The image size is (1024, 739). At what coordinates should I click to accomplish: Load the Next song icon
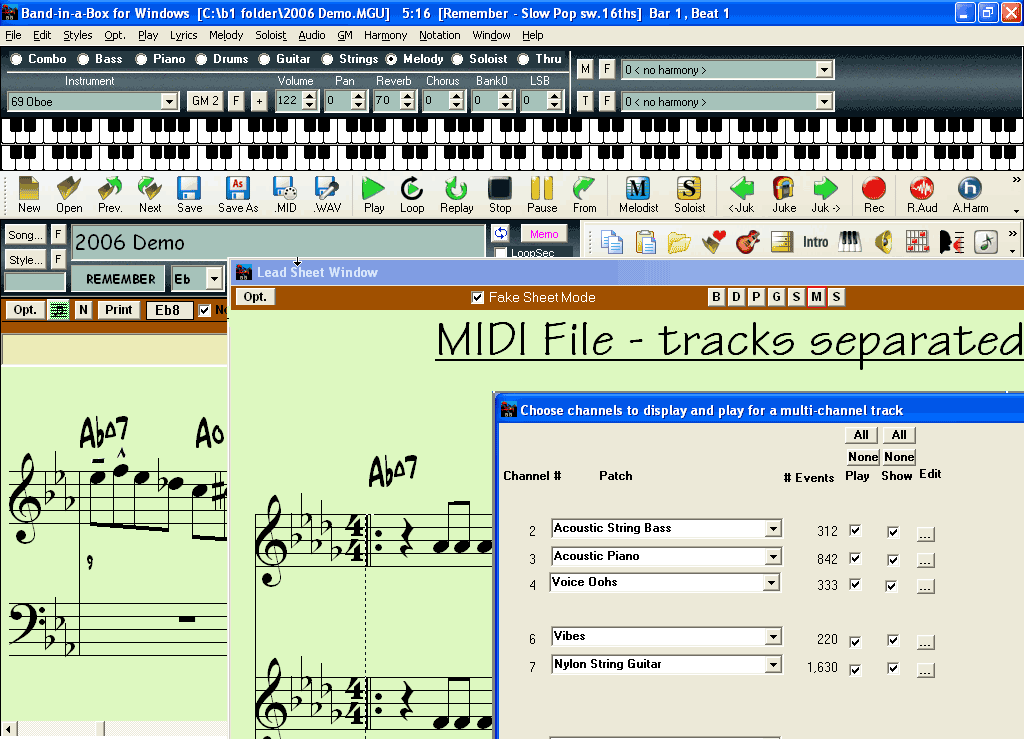coord(150,195)
